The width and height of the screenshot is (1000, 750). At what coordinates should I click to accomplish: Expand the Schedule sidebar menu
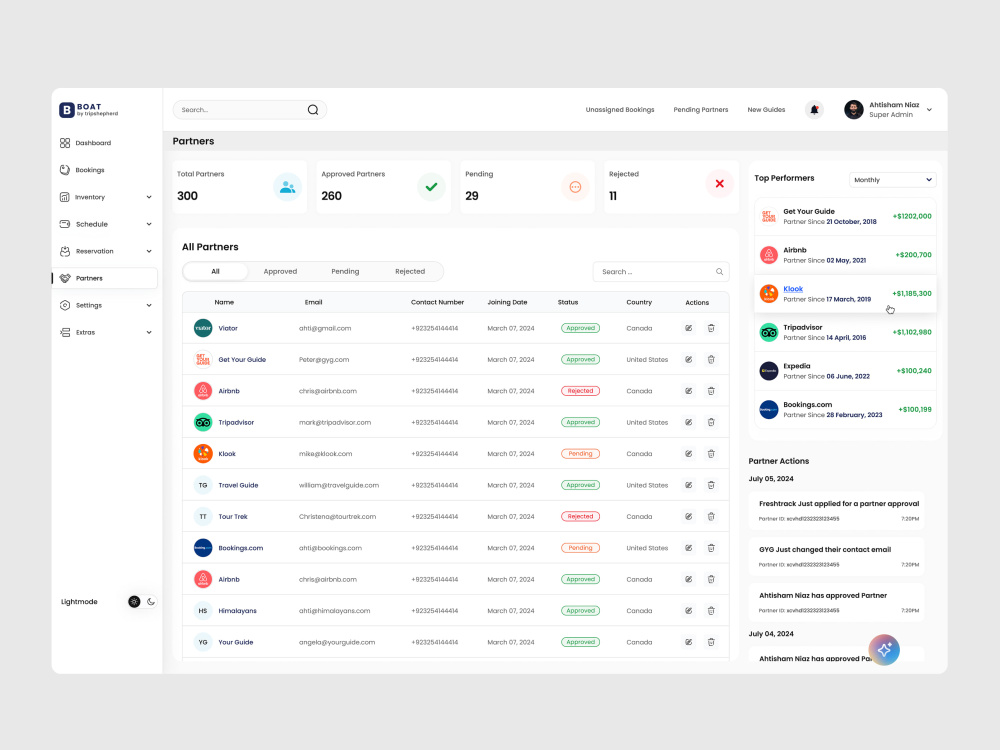coord(149,224)
